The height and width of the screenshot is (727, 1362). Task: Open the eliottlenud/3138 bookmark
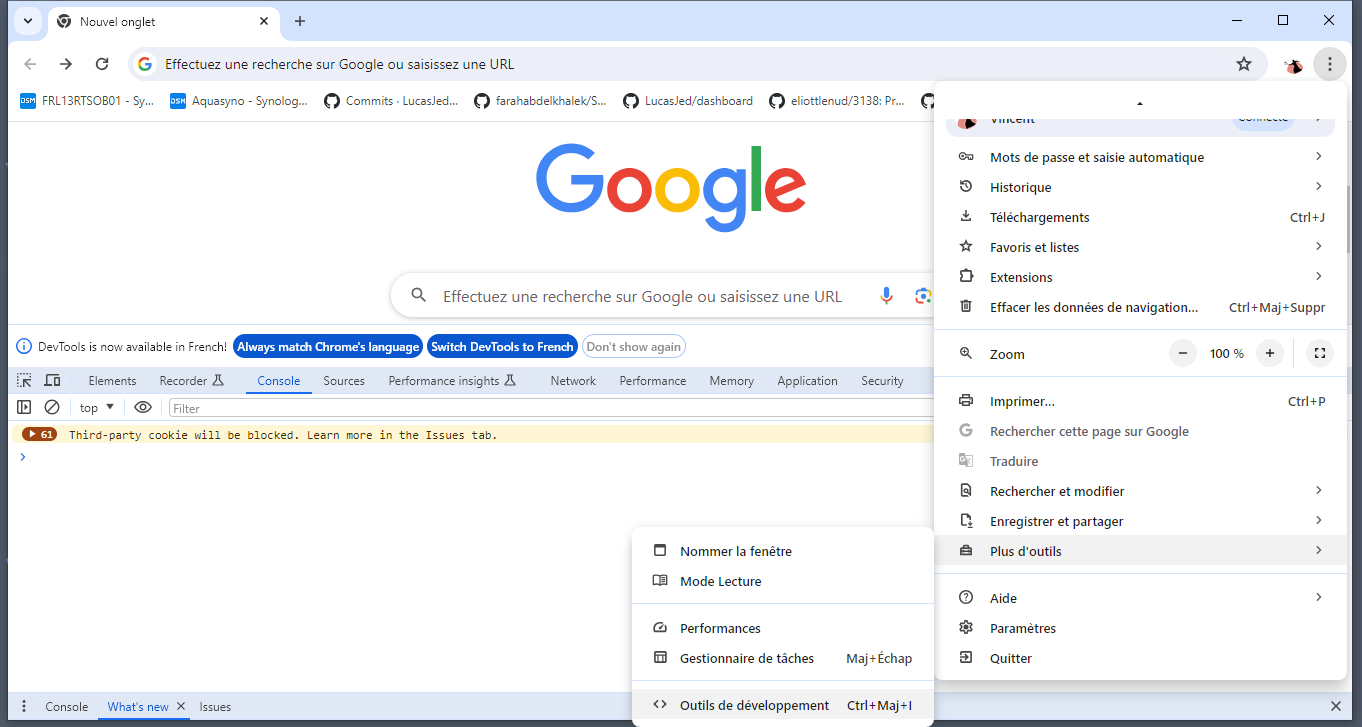pyautogui.click(x=835, y=101)
